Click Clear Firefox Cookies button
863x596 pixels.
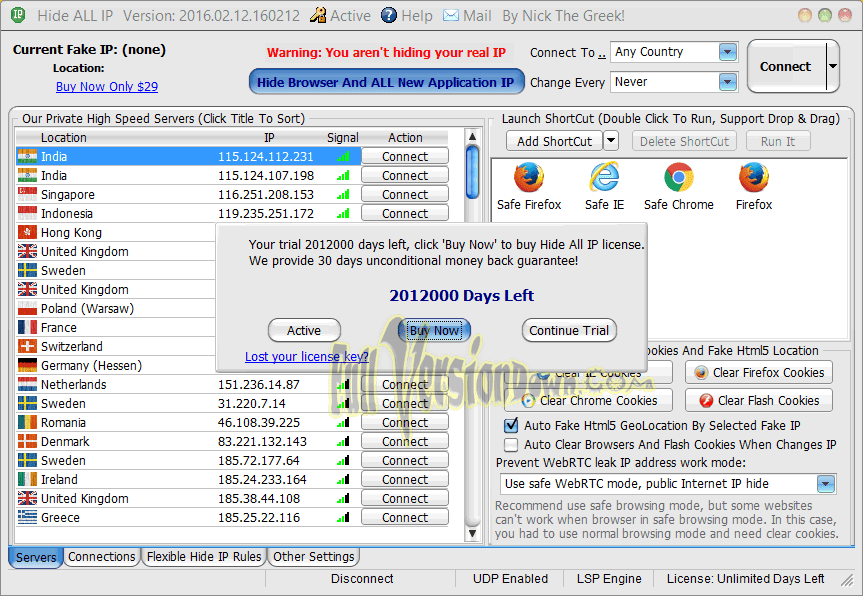click(x=758, y=373)
